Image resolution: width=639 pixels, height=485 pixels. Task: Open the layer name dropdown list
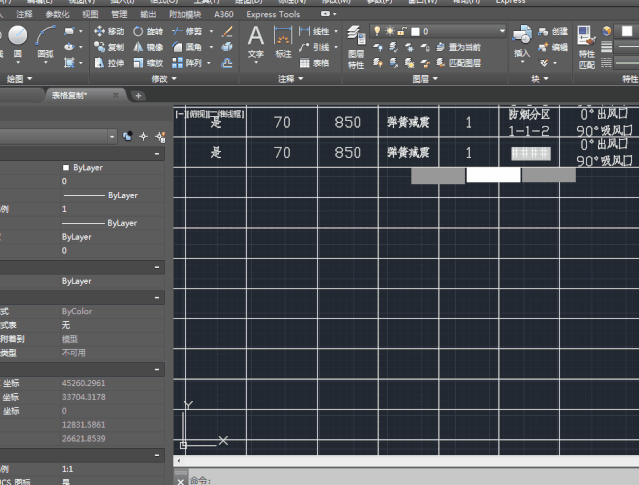click(x=500, y=31)
